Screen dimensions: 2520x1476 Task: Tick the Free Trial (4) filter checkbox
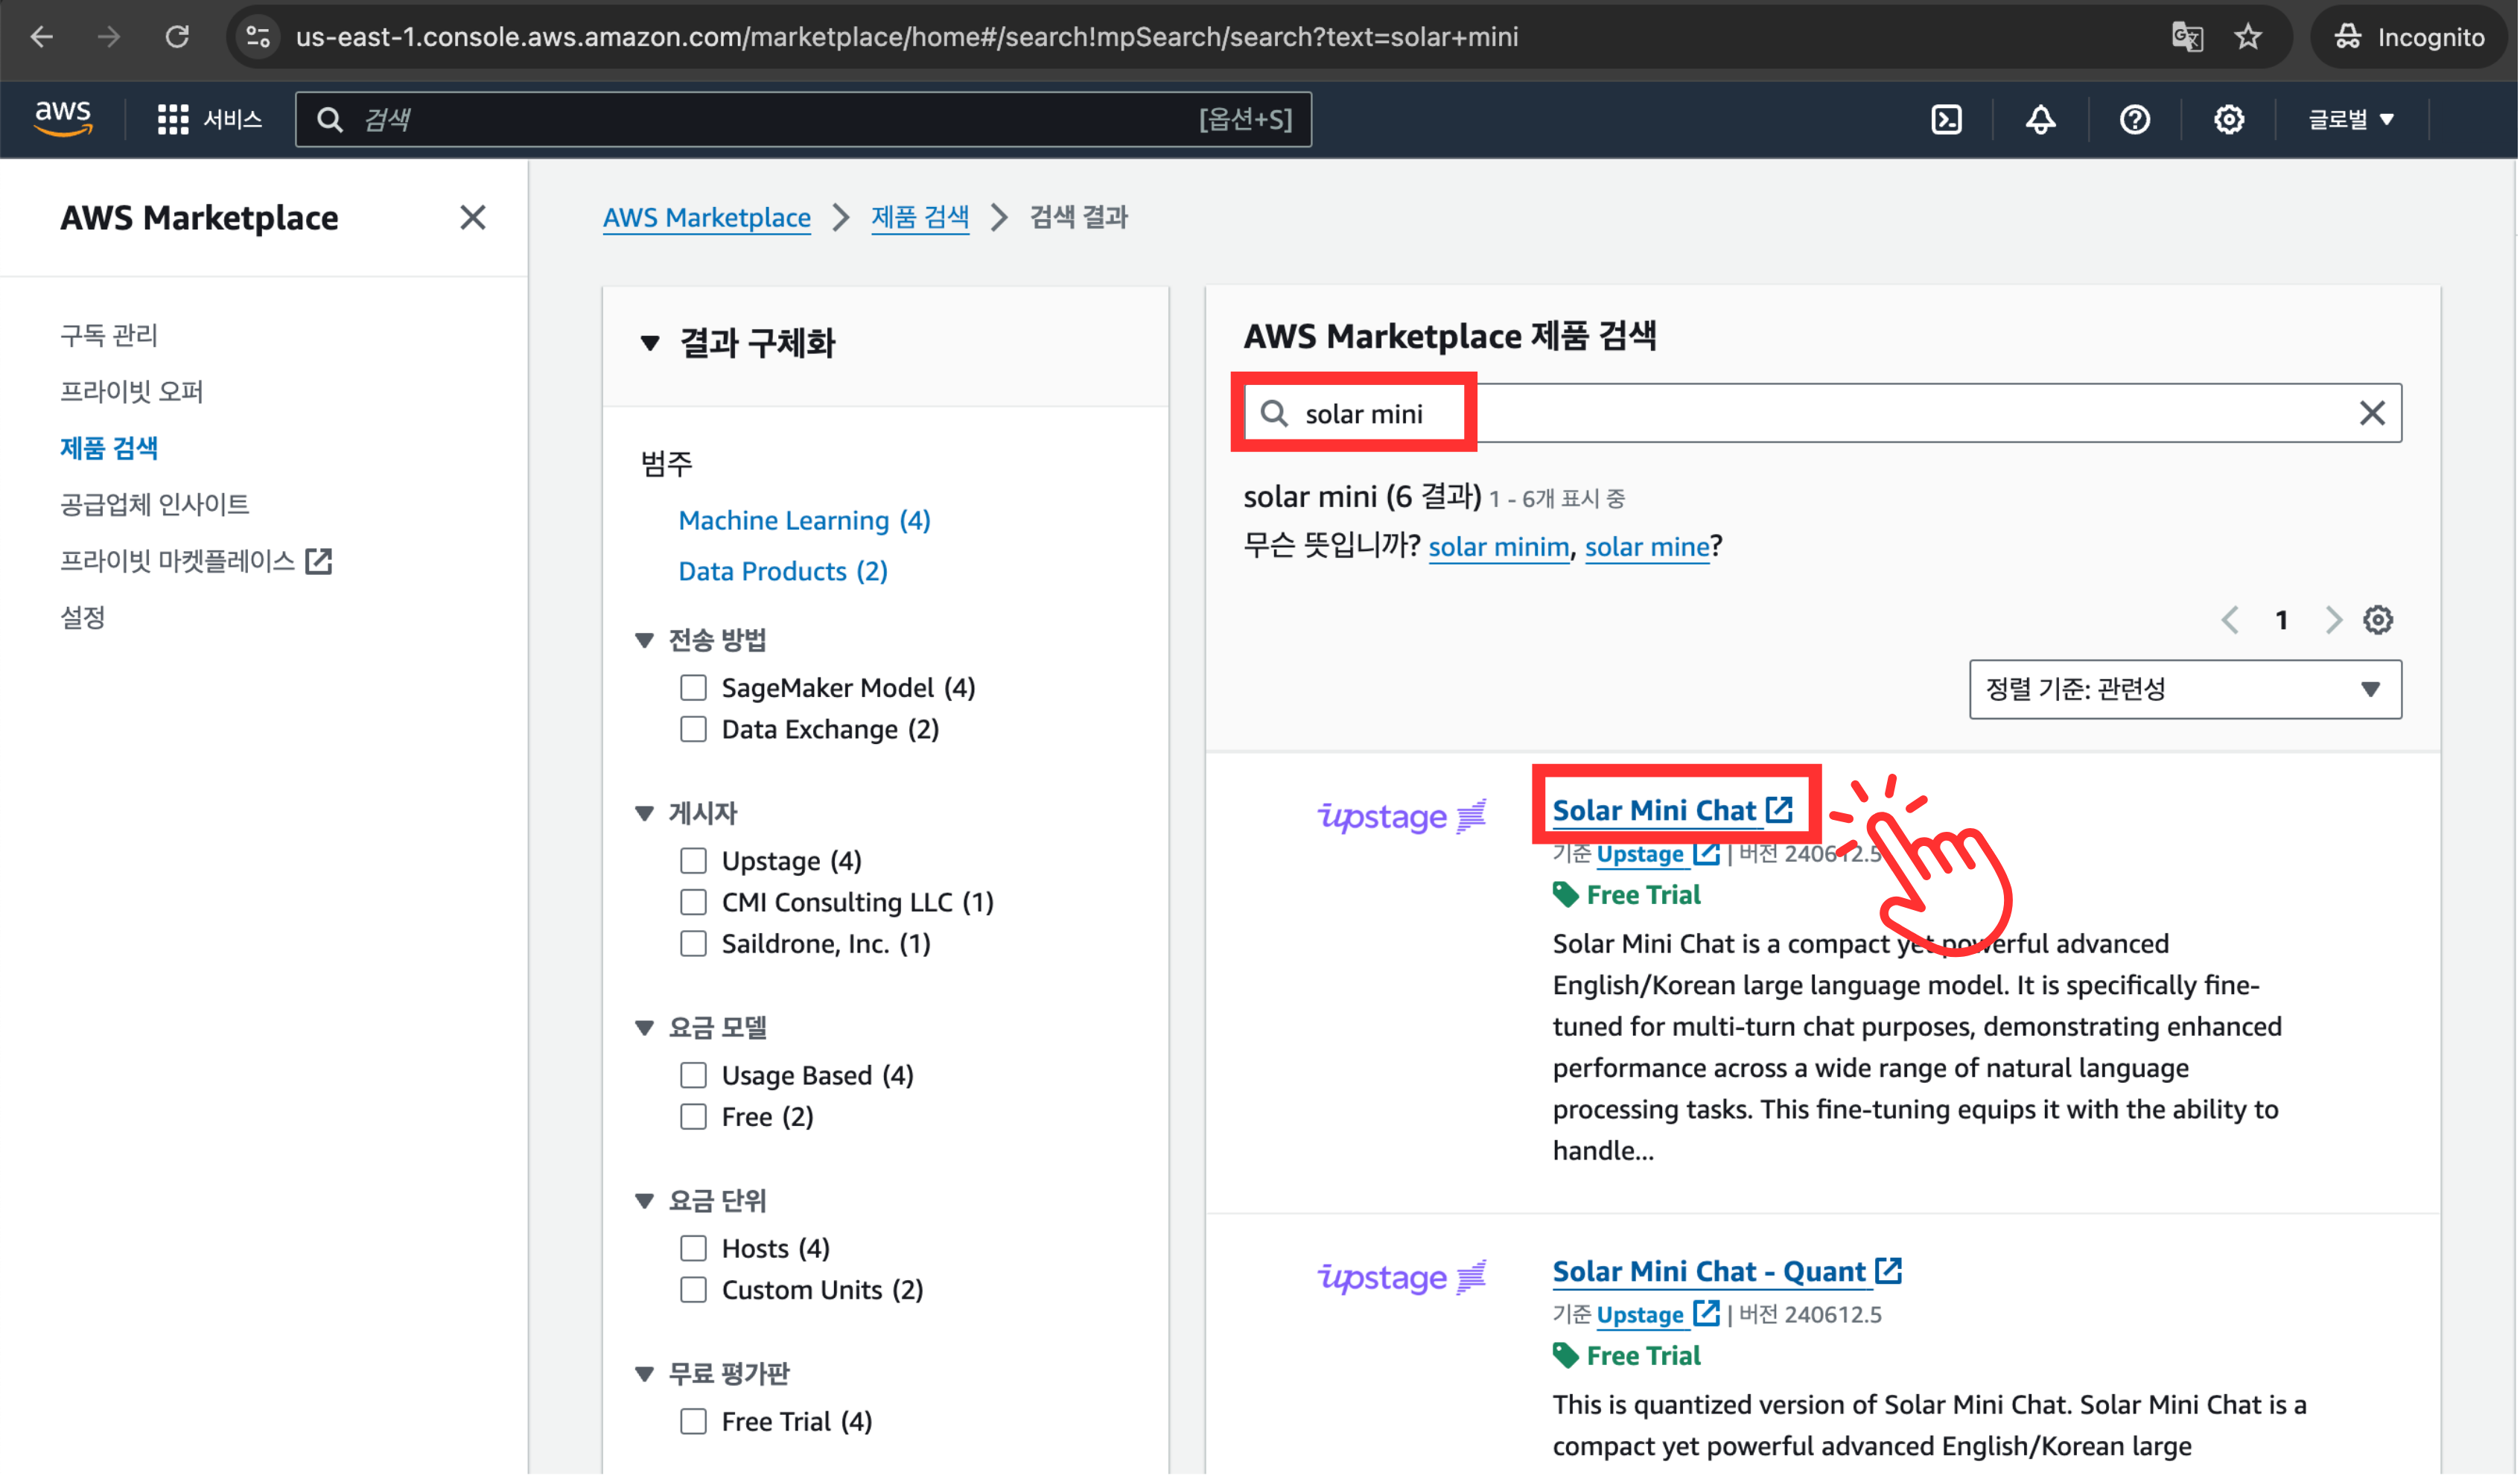click(x=693, y=1421)
